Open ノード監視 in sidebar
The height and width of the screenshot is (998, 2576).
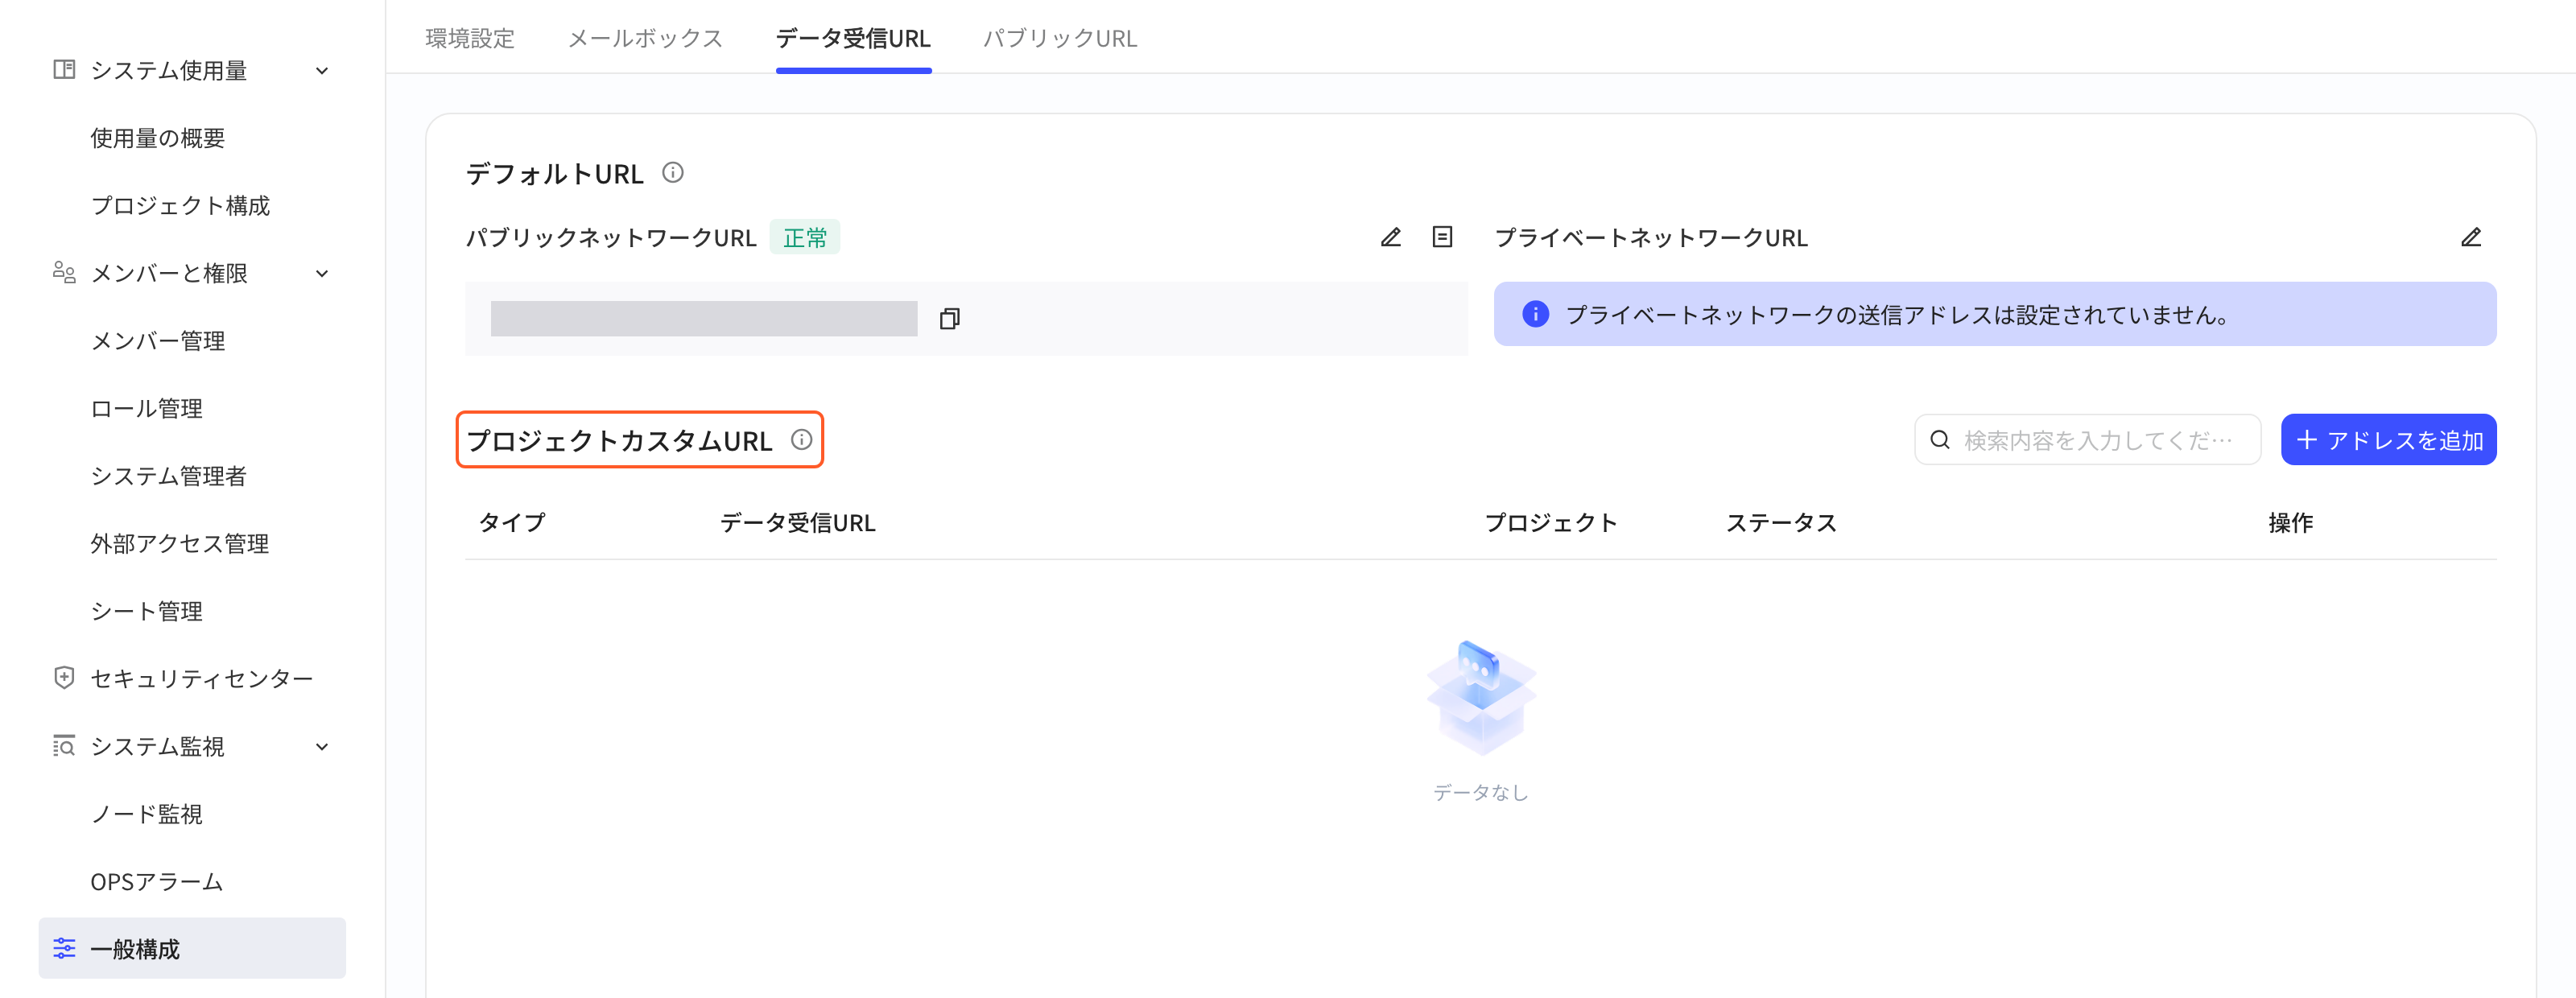click(x=147, y=814)
